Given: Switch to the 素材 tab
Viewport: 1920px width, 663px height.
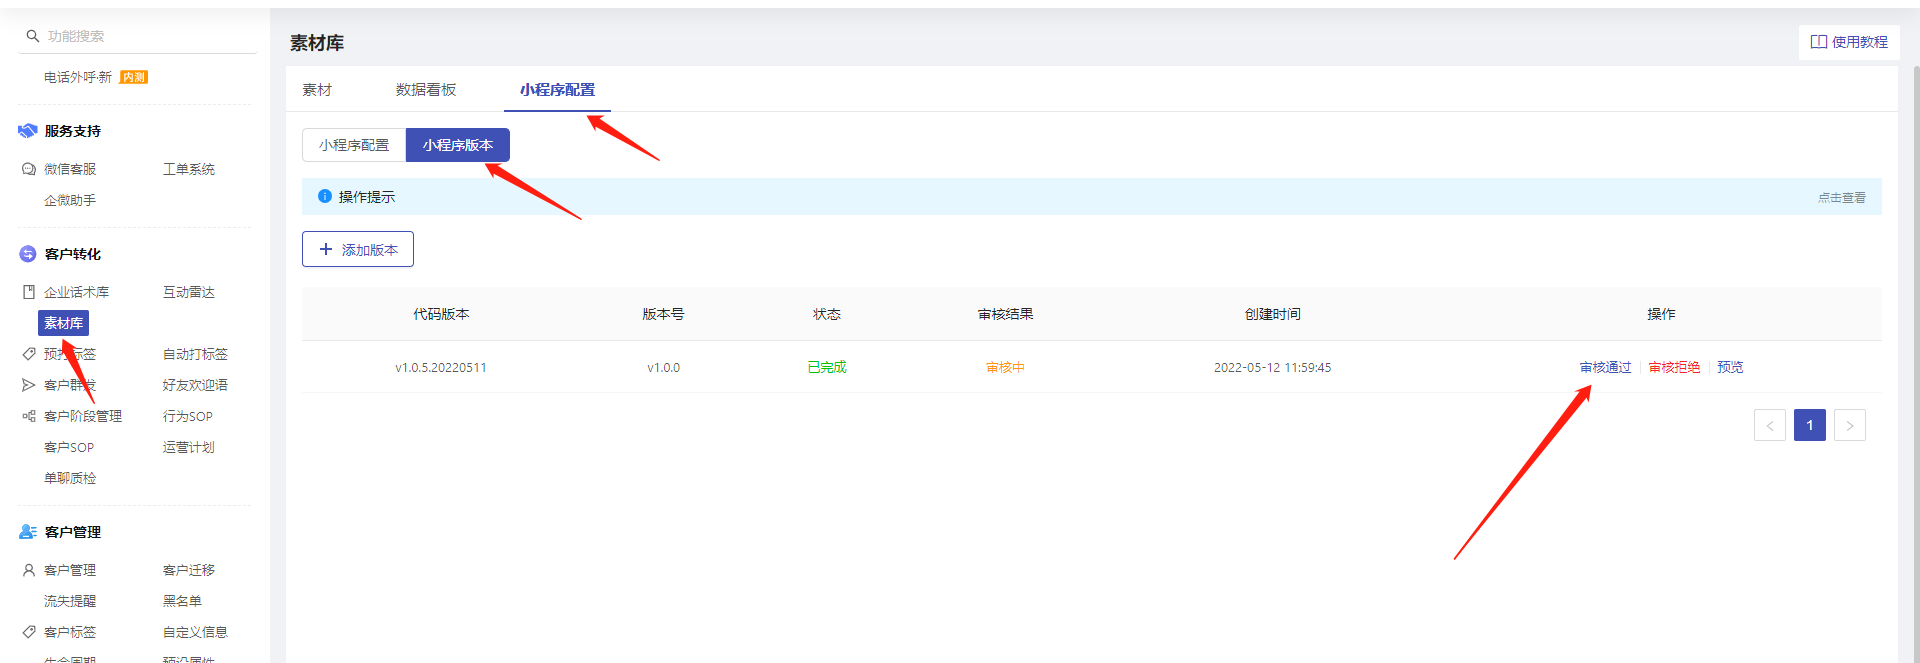Looking at the screenshot, I should [x=317, y=90].
